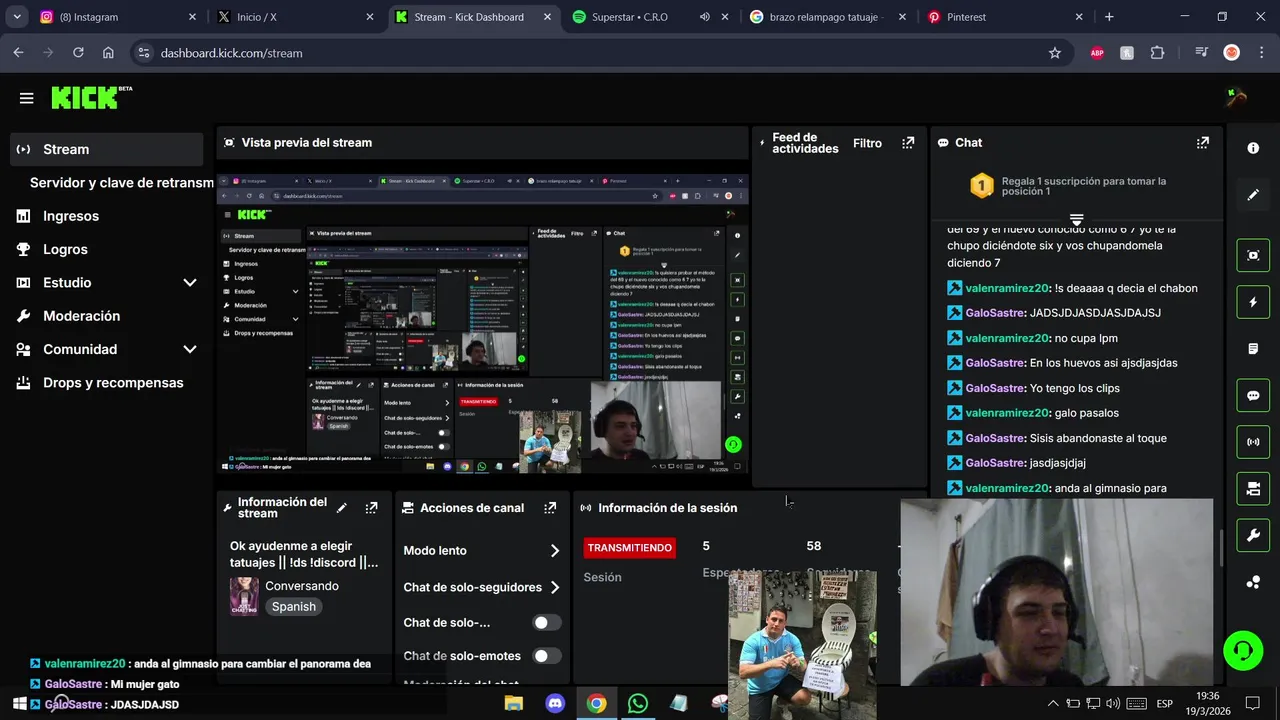Open Discord from the taskbar

(x=555, y=704)
